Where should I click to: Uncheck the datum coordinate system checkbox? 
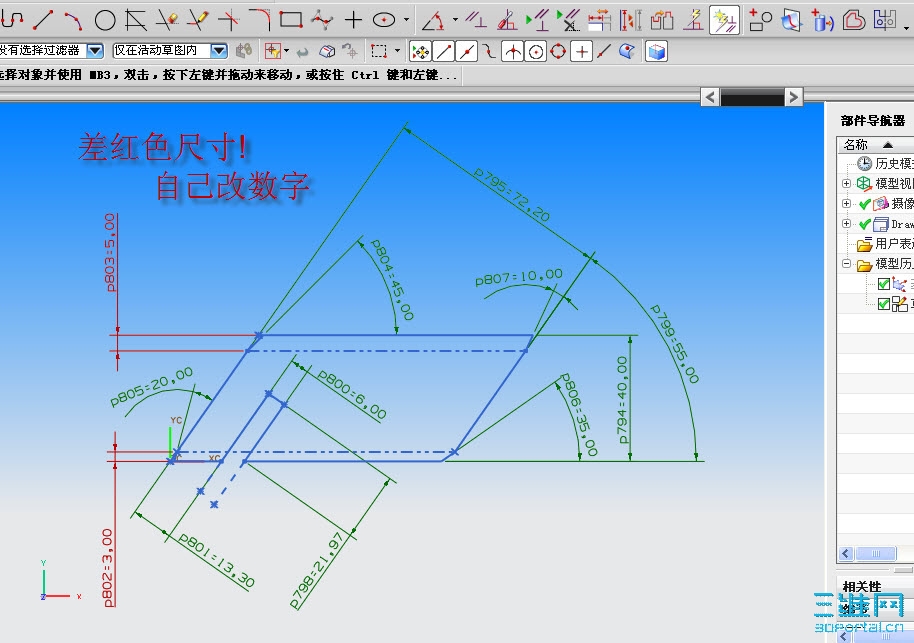point(884,284)
